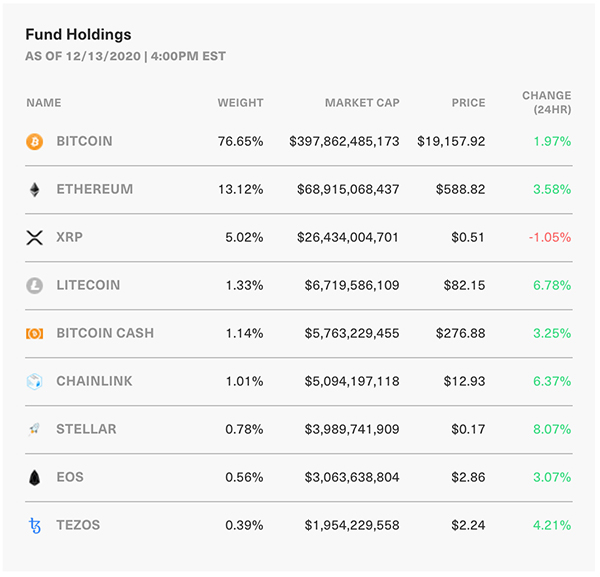Click the orange Bitcoin Cash icon
Viewport: 600px width, 577px height.
pyautogui.click(x=34, y=334)
